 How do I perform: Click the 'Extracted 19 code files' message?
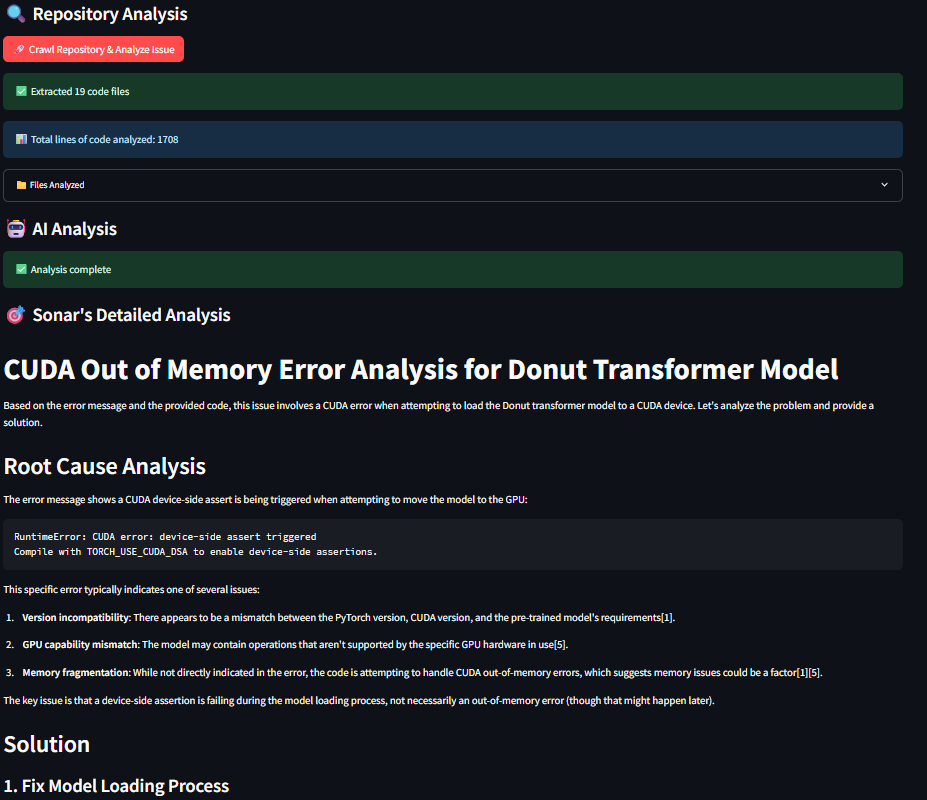coord(453,92)
